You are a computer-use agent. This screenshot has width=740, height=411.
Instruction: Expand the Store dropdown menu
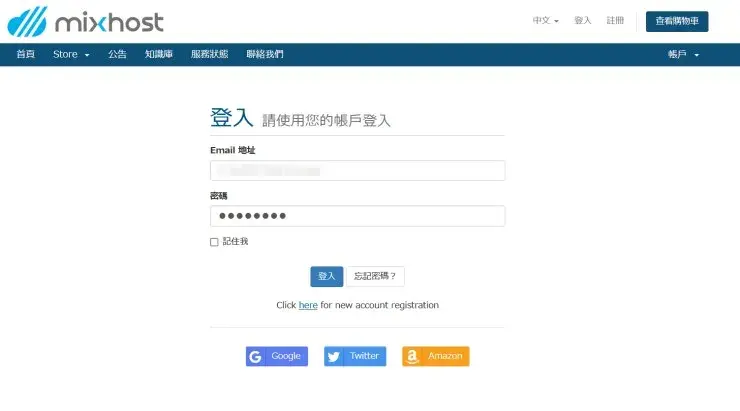coord(71,54)
